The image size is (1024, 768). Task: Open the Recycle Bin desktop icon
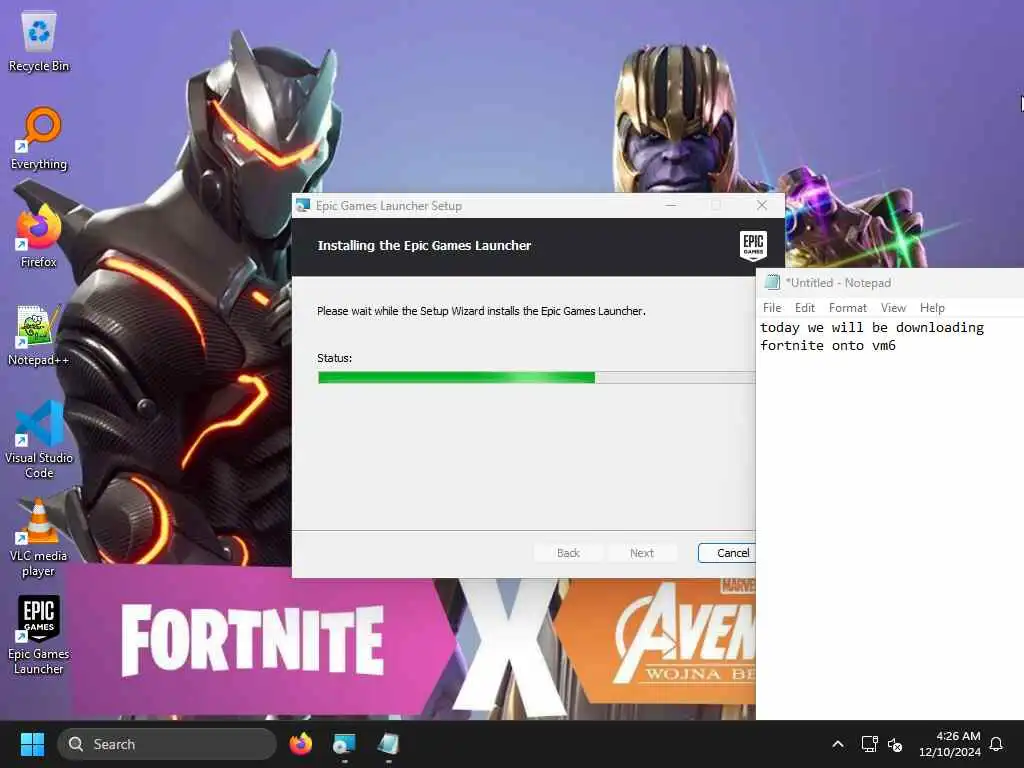[39, 41]
